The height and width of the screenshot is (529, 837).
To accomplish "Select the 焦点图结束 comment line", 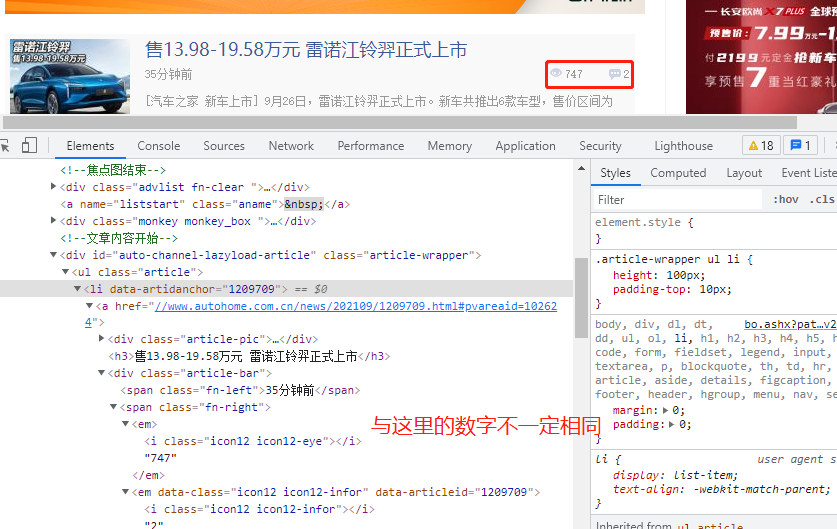I will pos(113,170).
